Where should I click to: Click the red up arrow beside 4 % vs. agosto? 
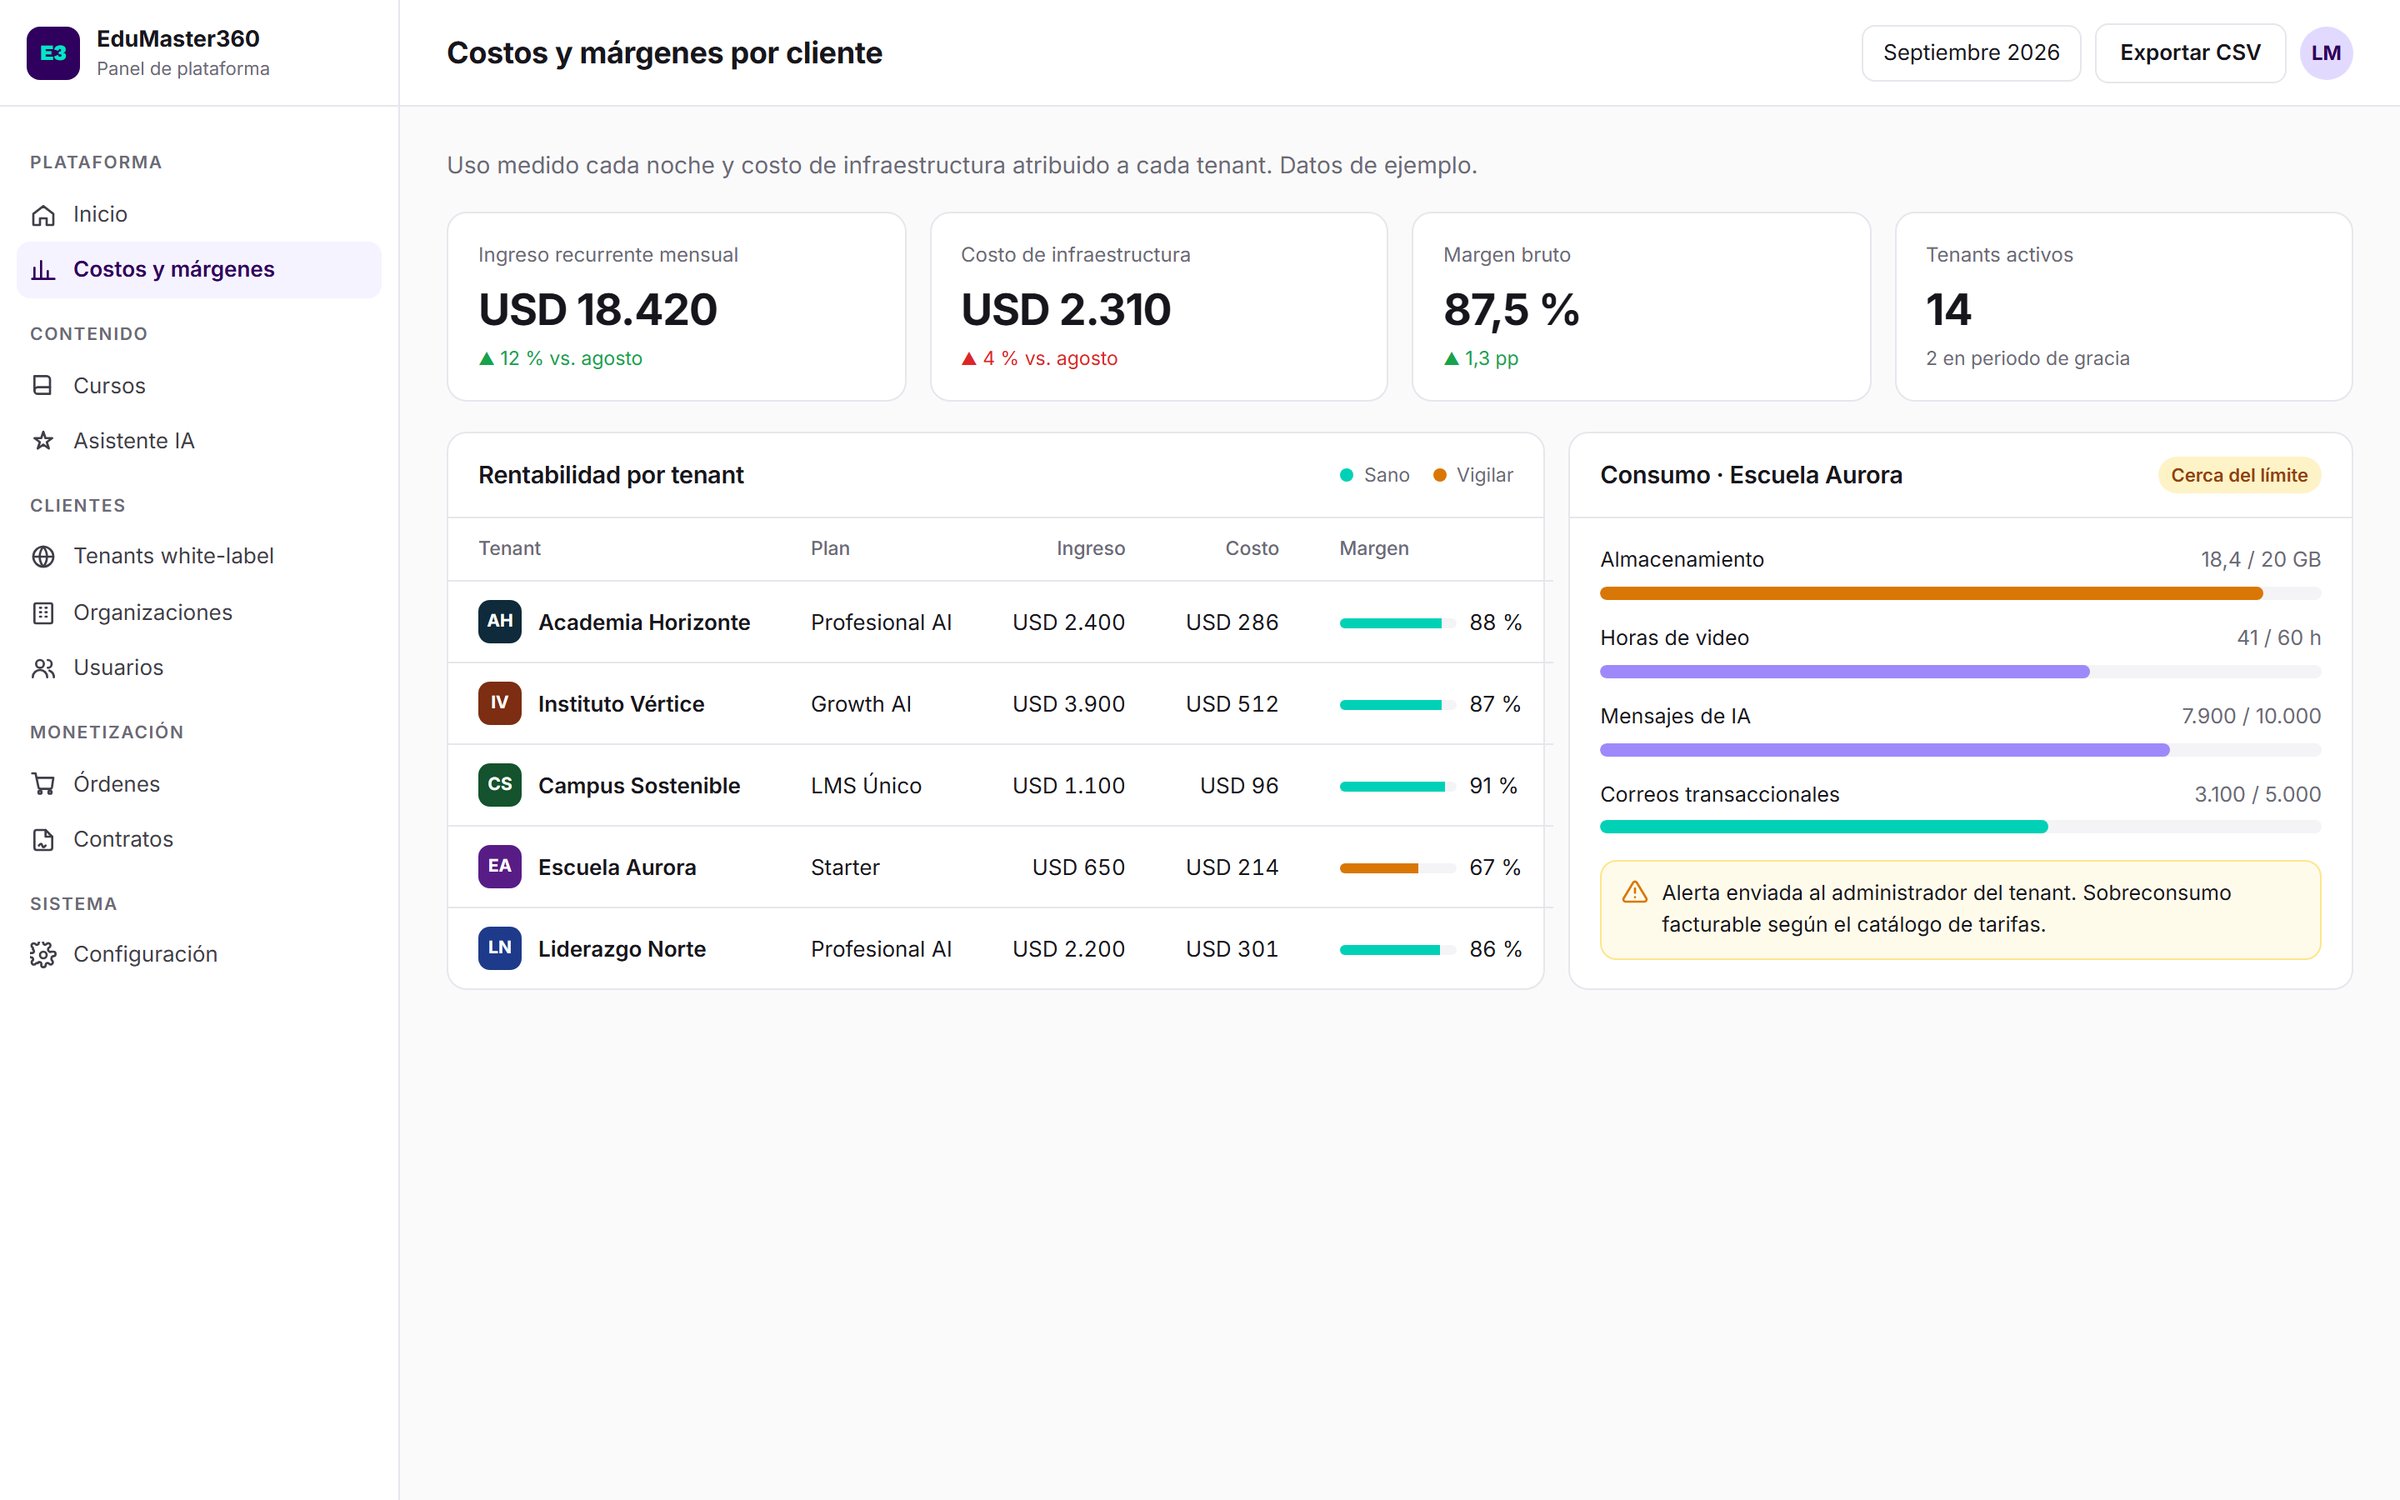(x=968, y=358)
